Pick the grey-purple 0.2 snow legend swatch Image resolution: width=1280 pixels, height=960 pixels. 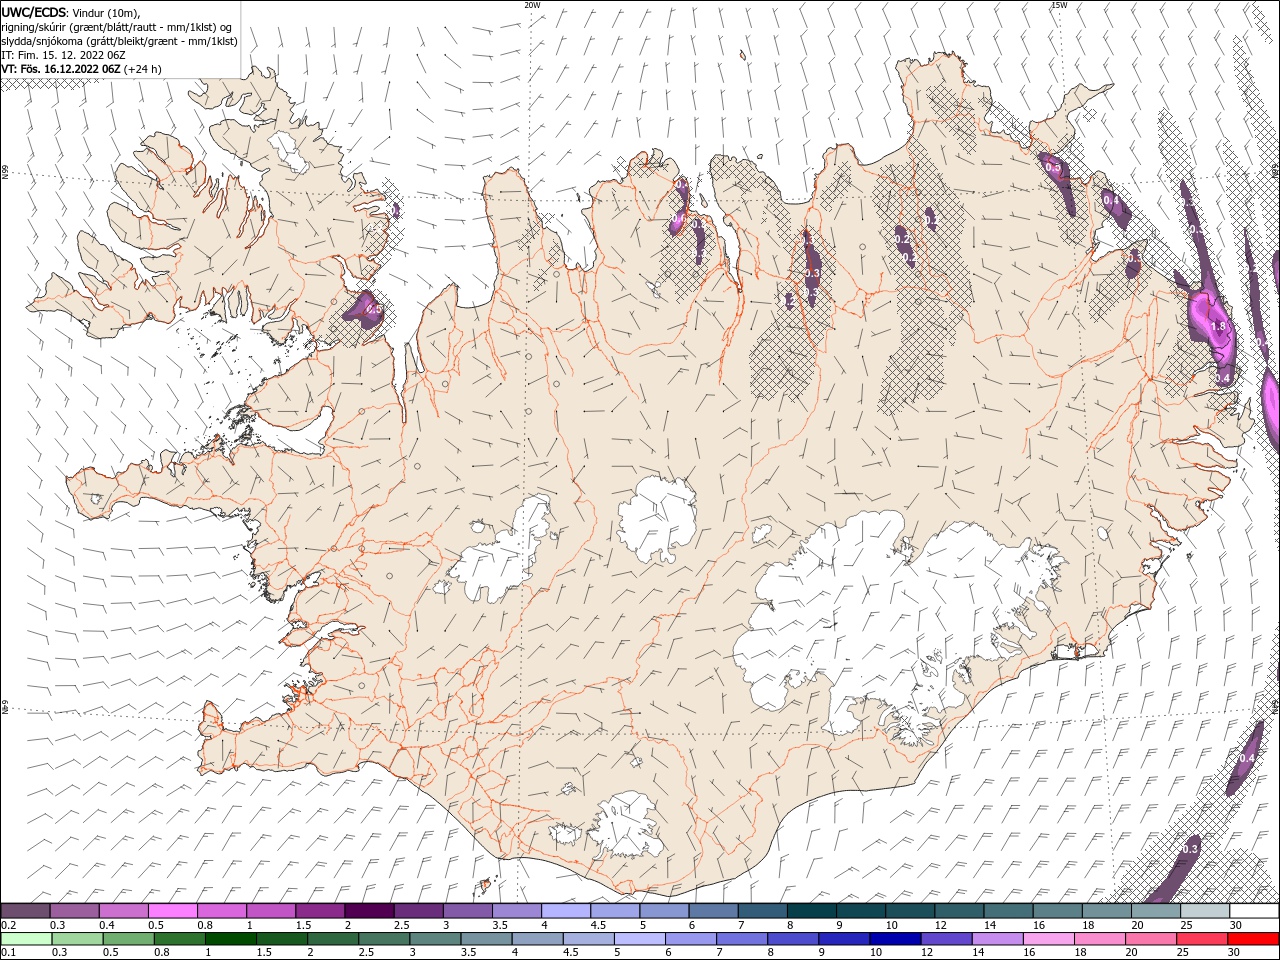click(x=25, y=911)
